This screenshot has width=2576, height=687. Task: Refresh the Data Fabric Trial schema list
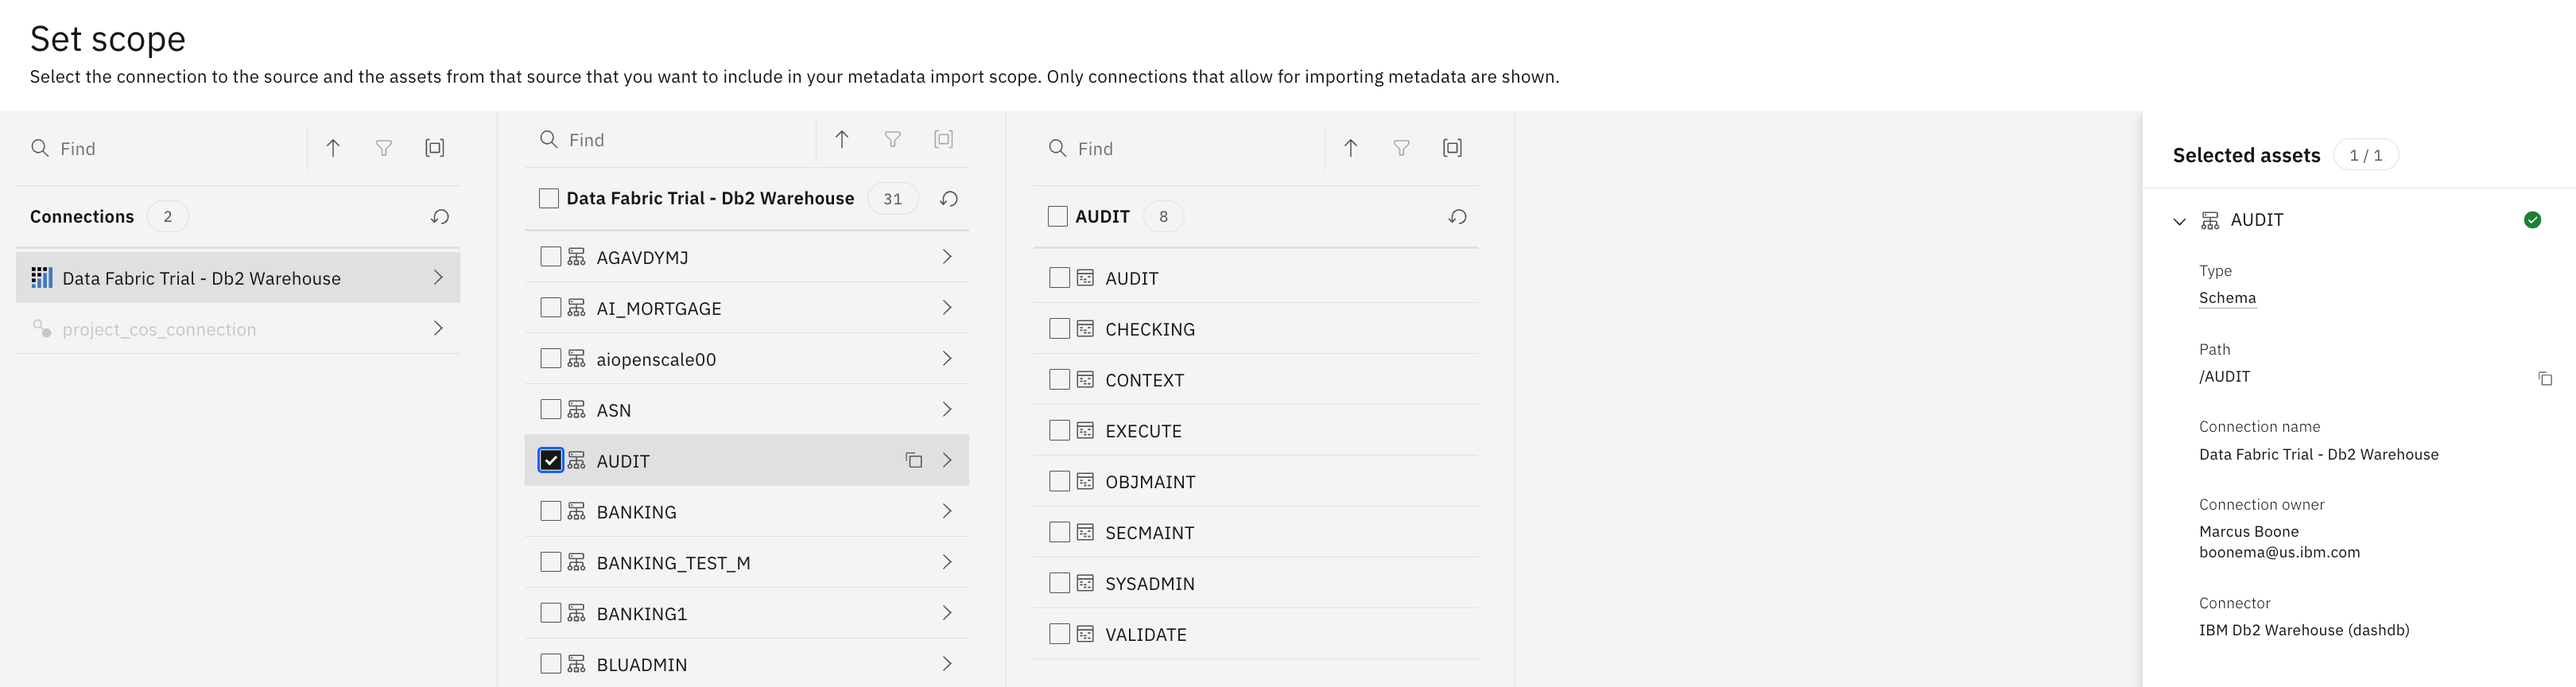coord(949,199)
